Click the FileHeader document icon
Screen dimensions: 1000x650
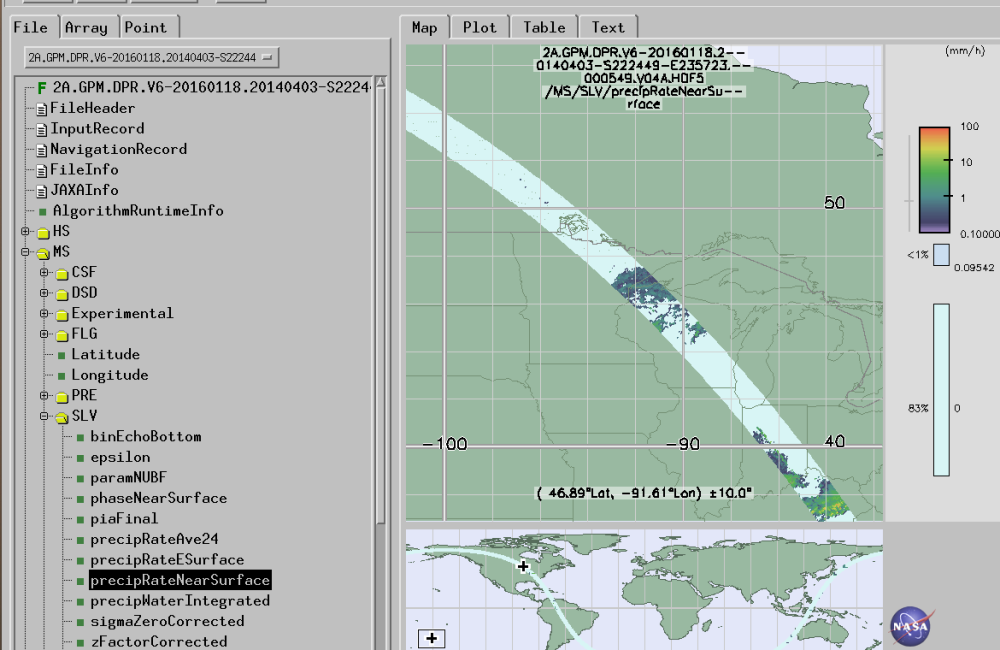pos(41,108)
